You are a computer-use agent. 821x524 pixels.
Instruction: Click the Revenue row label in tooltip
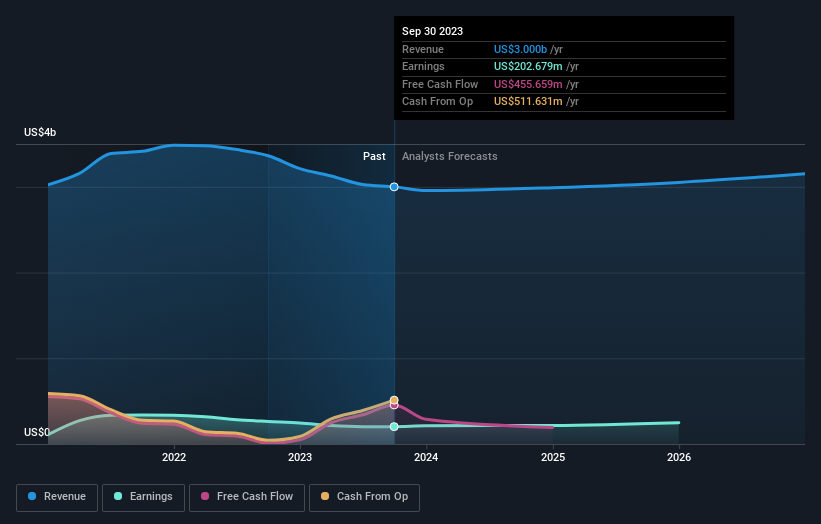click(x=423, y=49)
